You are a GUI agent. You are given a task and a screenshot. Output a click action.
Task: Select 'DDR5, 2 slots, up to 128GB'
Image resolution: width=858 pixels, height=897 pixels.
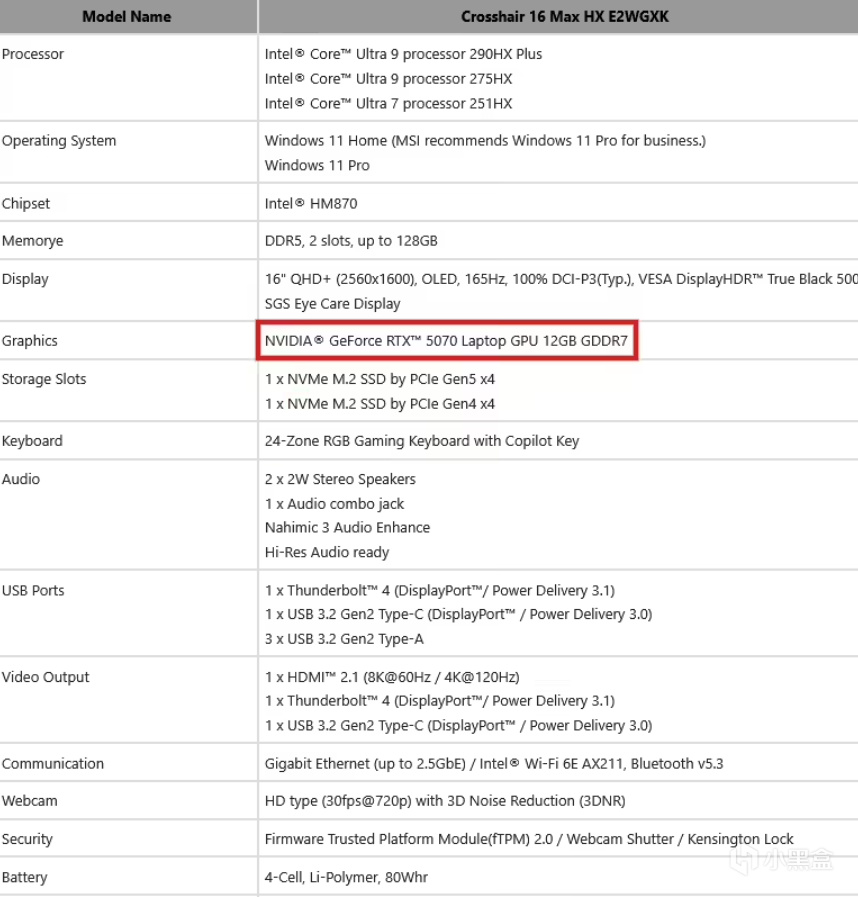(351, 241)
